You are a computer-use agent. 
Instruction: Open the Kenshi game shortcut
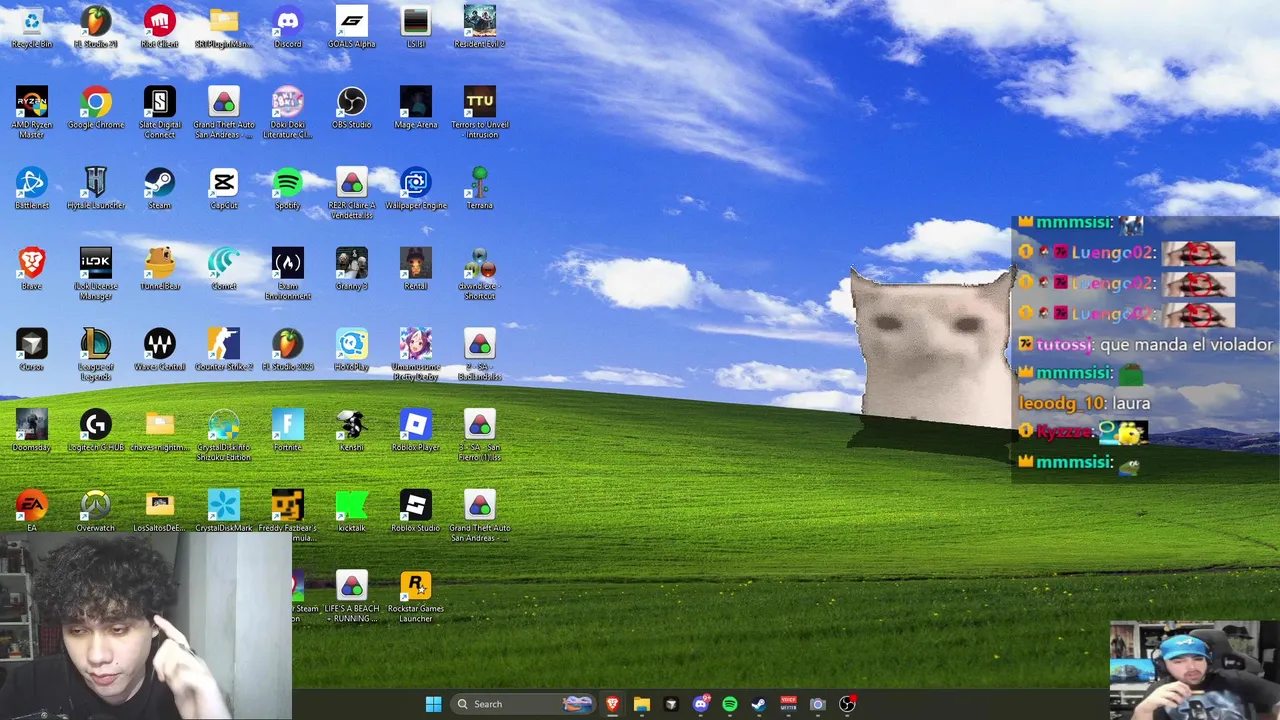[x=352, y=431]
